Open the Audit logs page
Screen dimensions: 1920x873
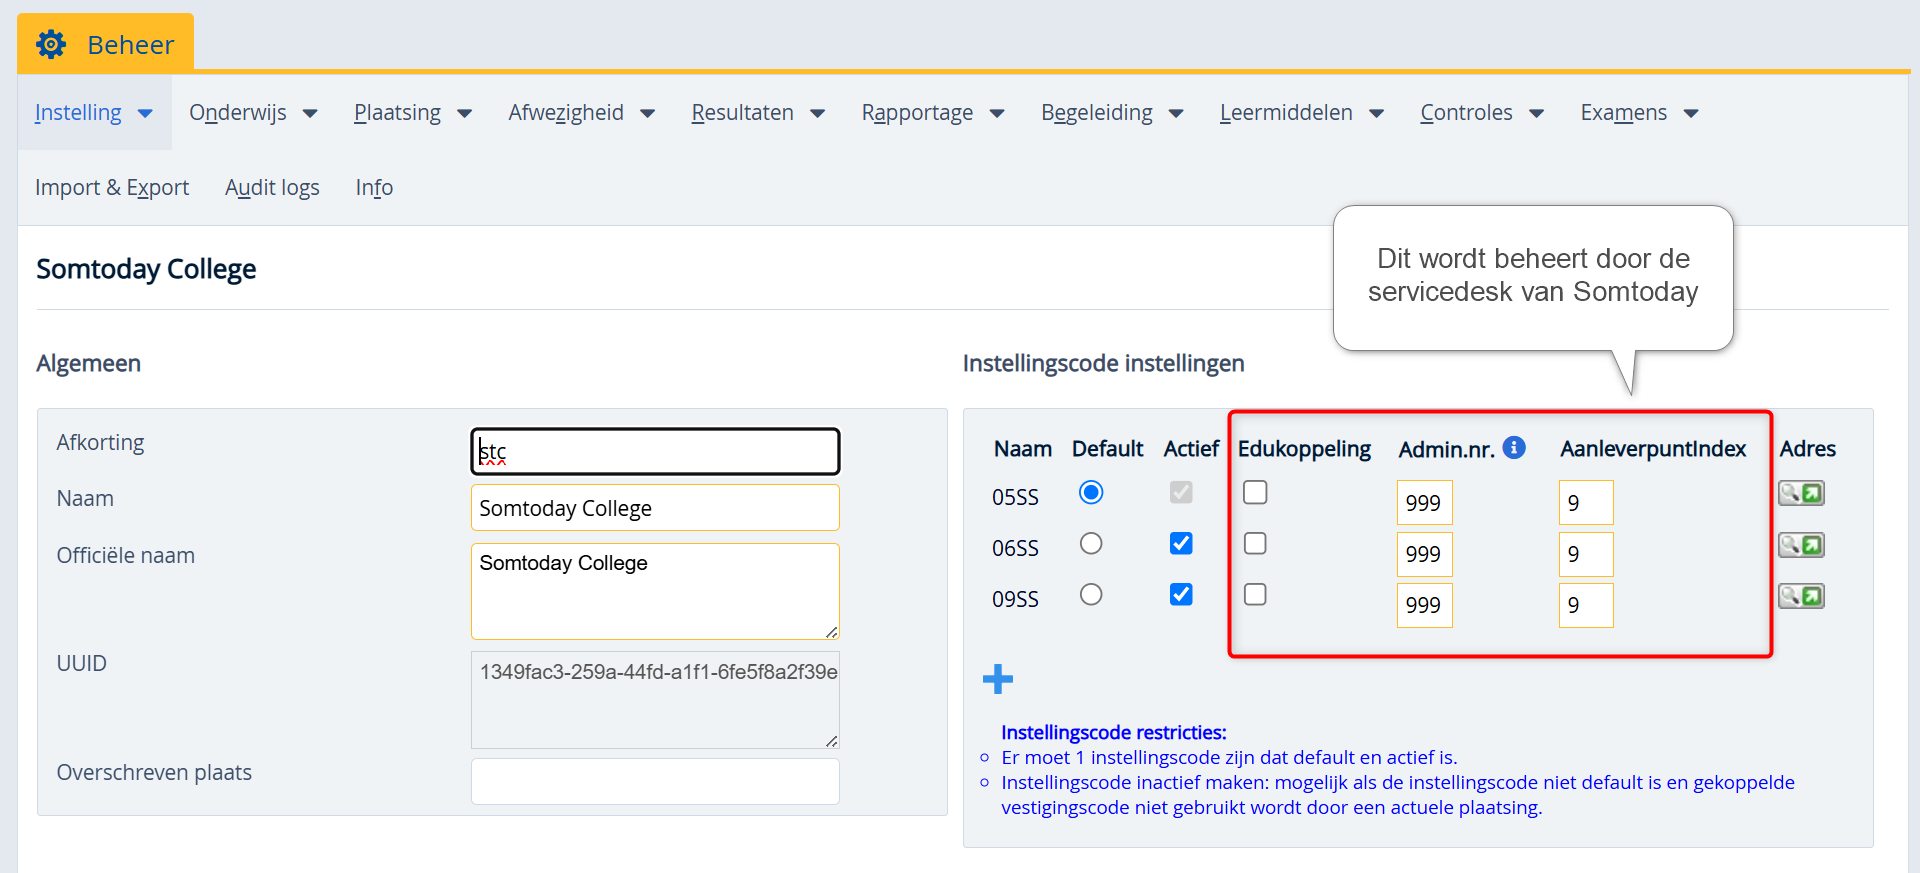point(272,188)
